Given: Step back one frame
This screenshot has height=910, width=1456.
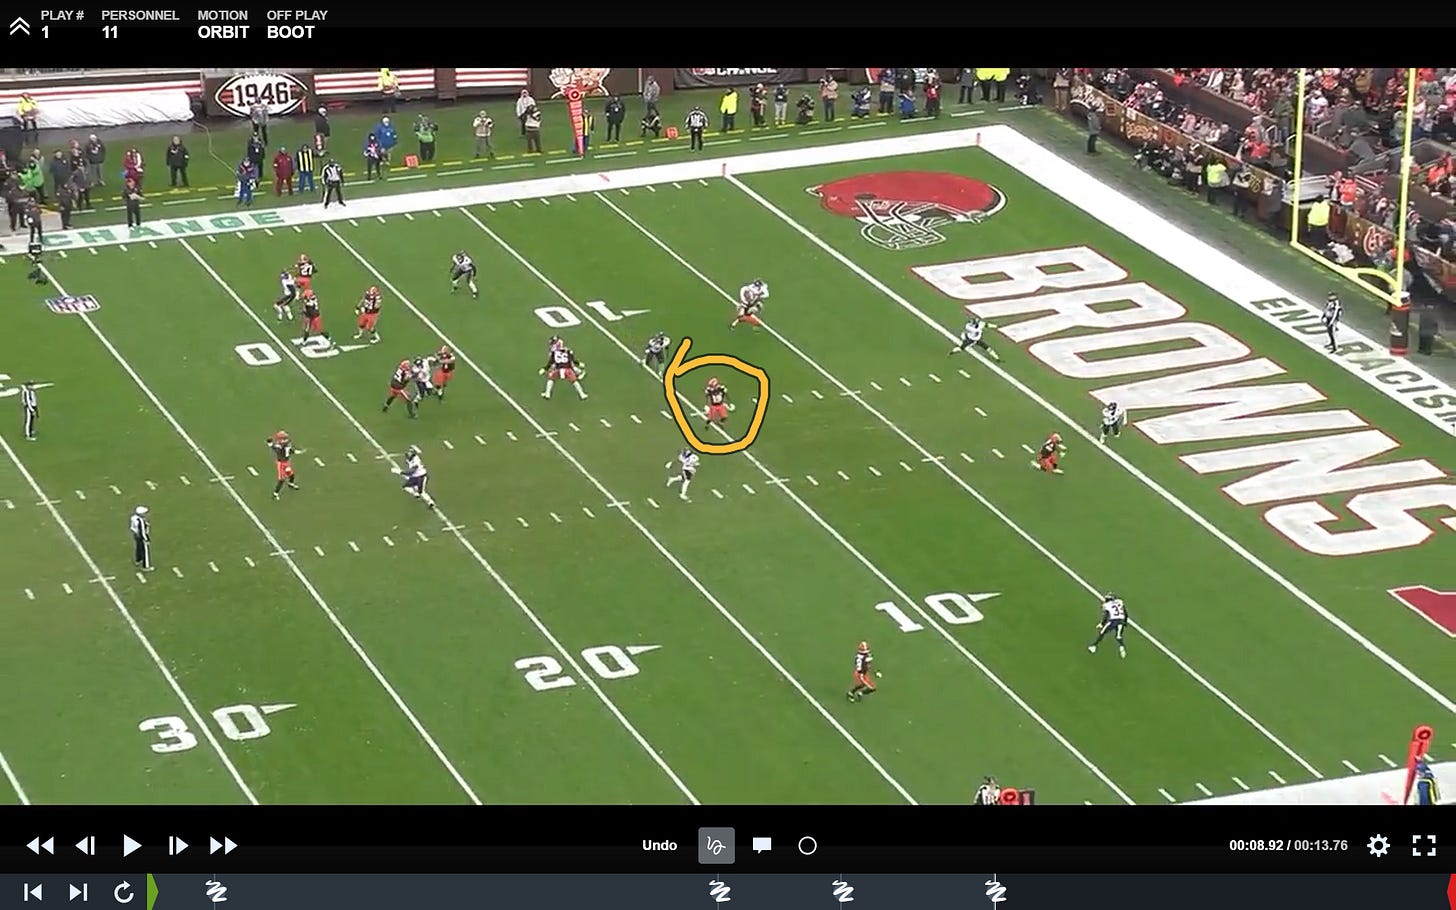Looking at the screenshot, I should (x=86, y=846).
